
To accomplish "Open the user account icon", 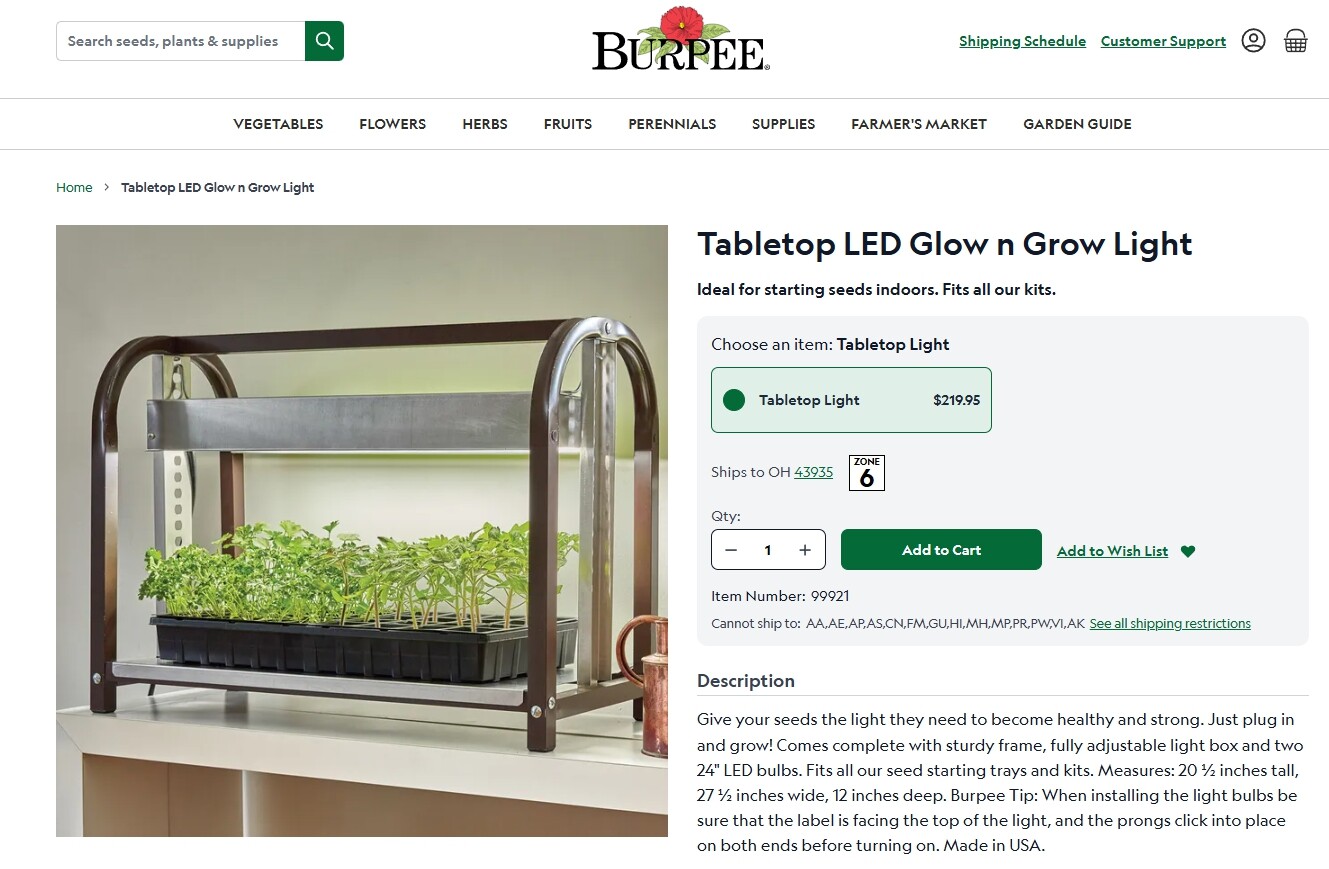I will (x=1253, y=41).
